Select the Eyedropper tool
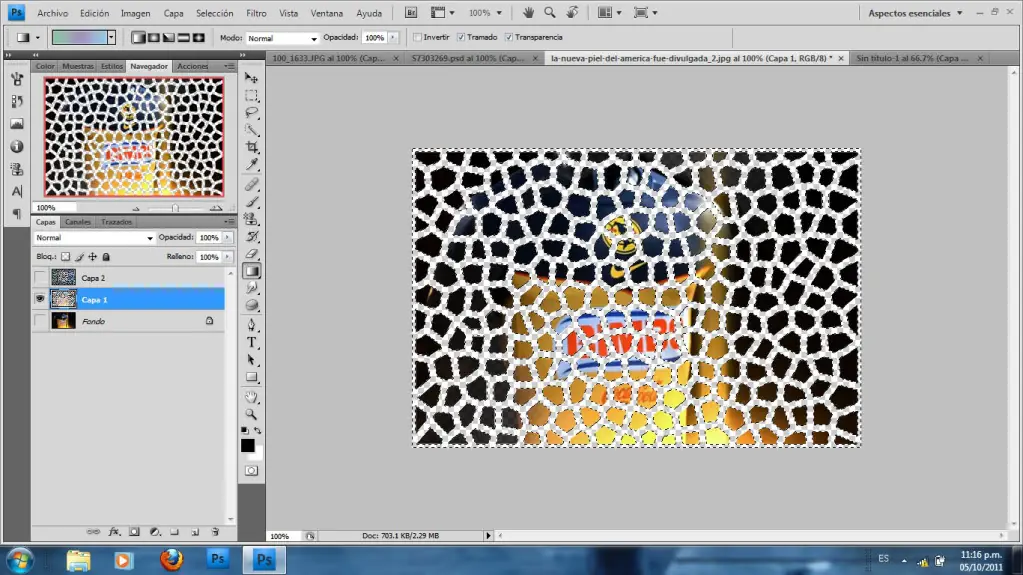The image size is (1023, 575). (251, 164)
